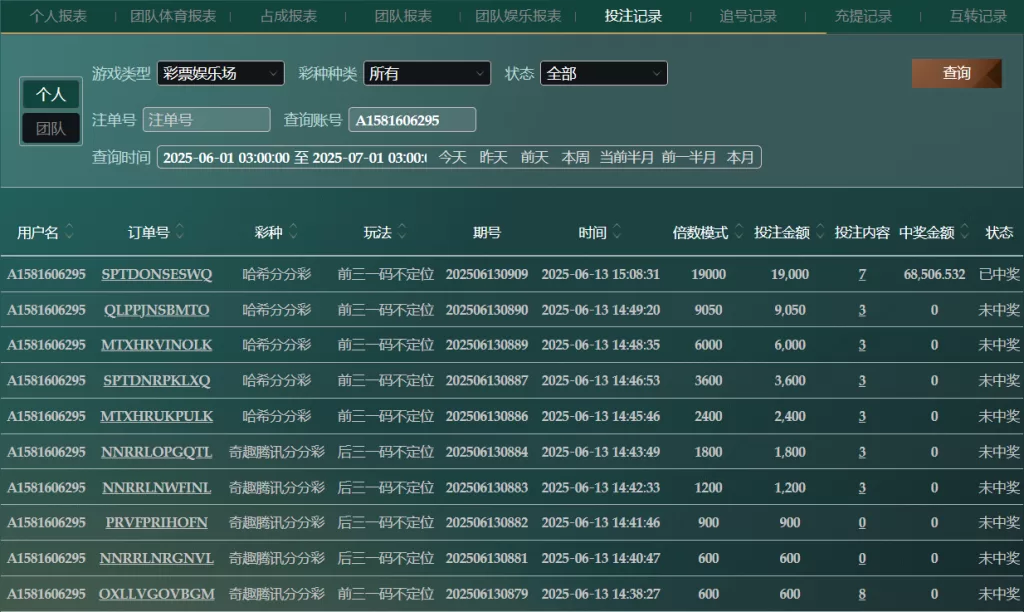Screen dimensions: 1024x612
Task: Go to 团队报表 tab
Action: (x=403, y=16)
